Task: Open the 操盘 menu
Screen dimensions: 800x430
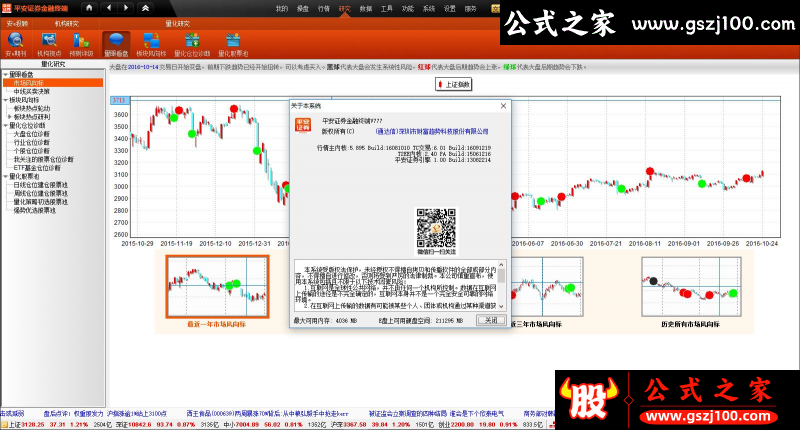Action: 303,9
